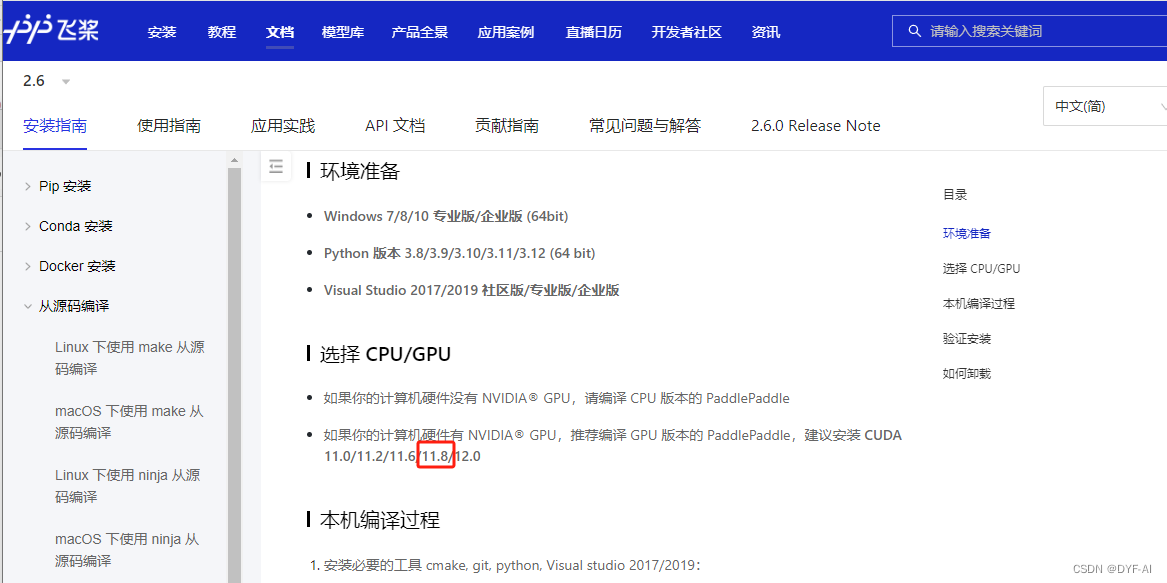Image resolution: width=1167 pixels, height=583 pixels.
Task: Click the sidebar scrollbar up arrow
Action: coord(234,159)
